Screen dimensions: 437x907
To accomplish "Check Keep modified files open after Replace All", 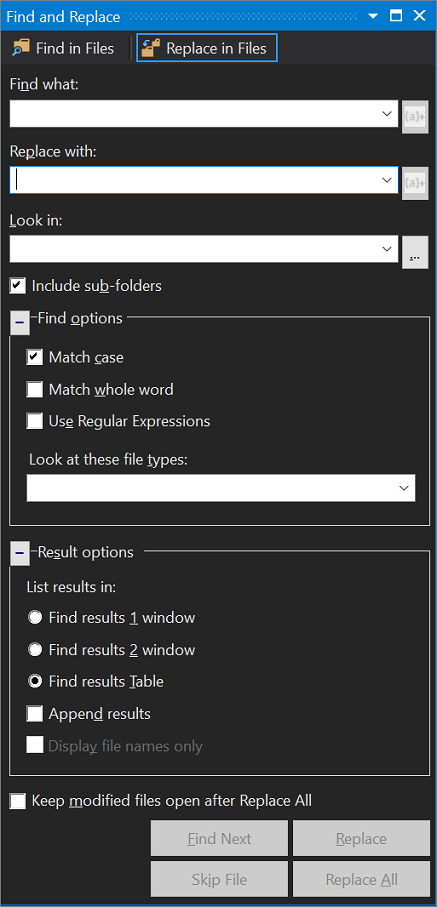I will click(x=18, y=801).
